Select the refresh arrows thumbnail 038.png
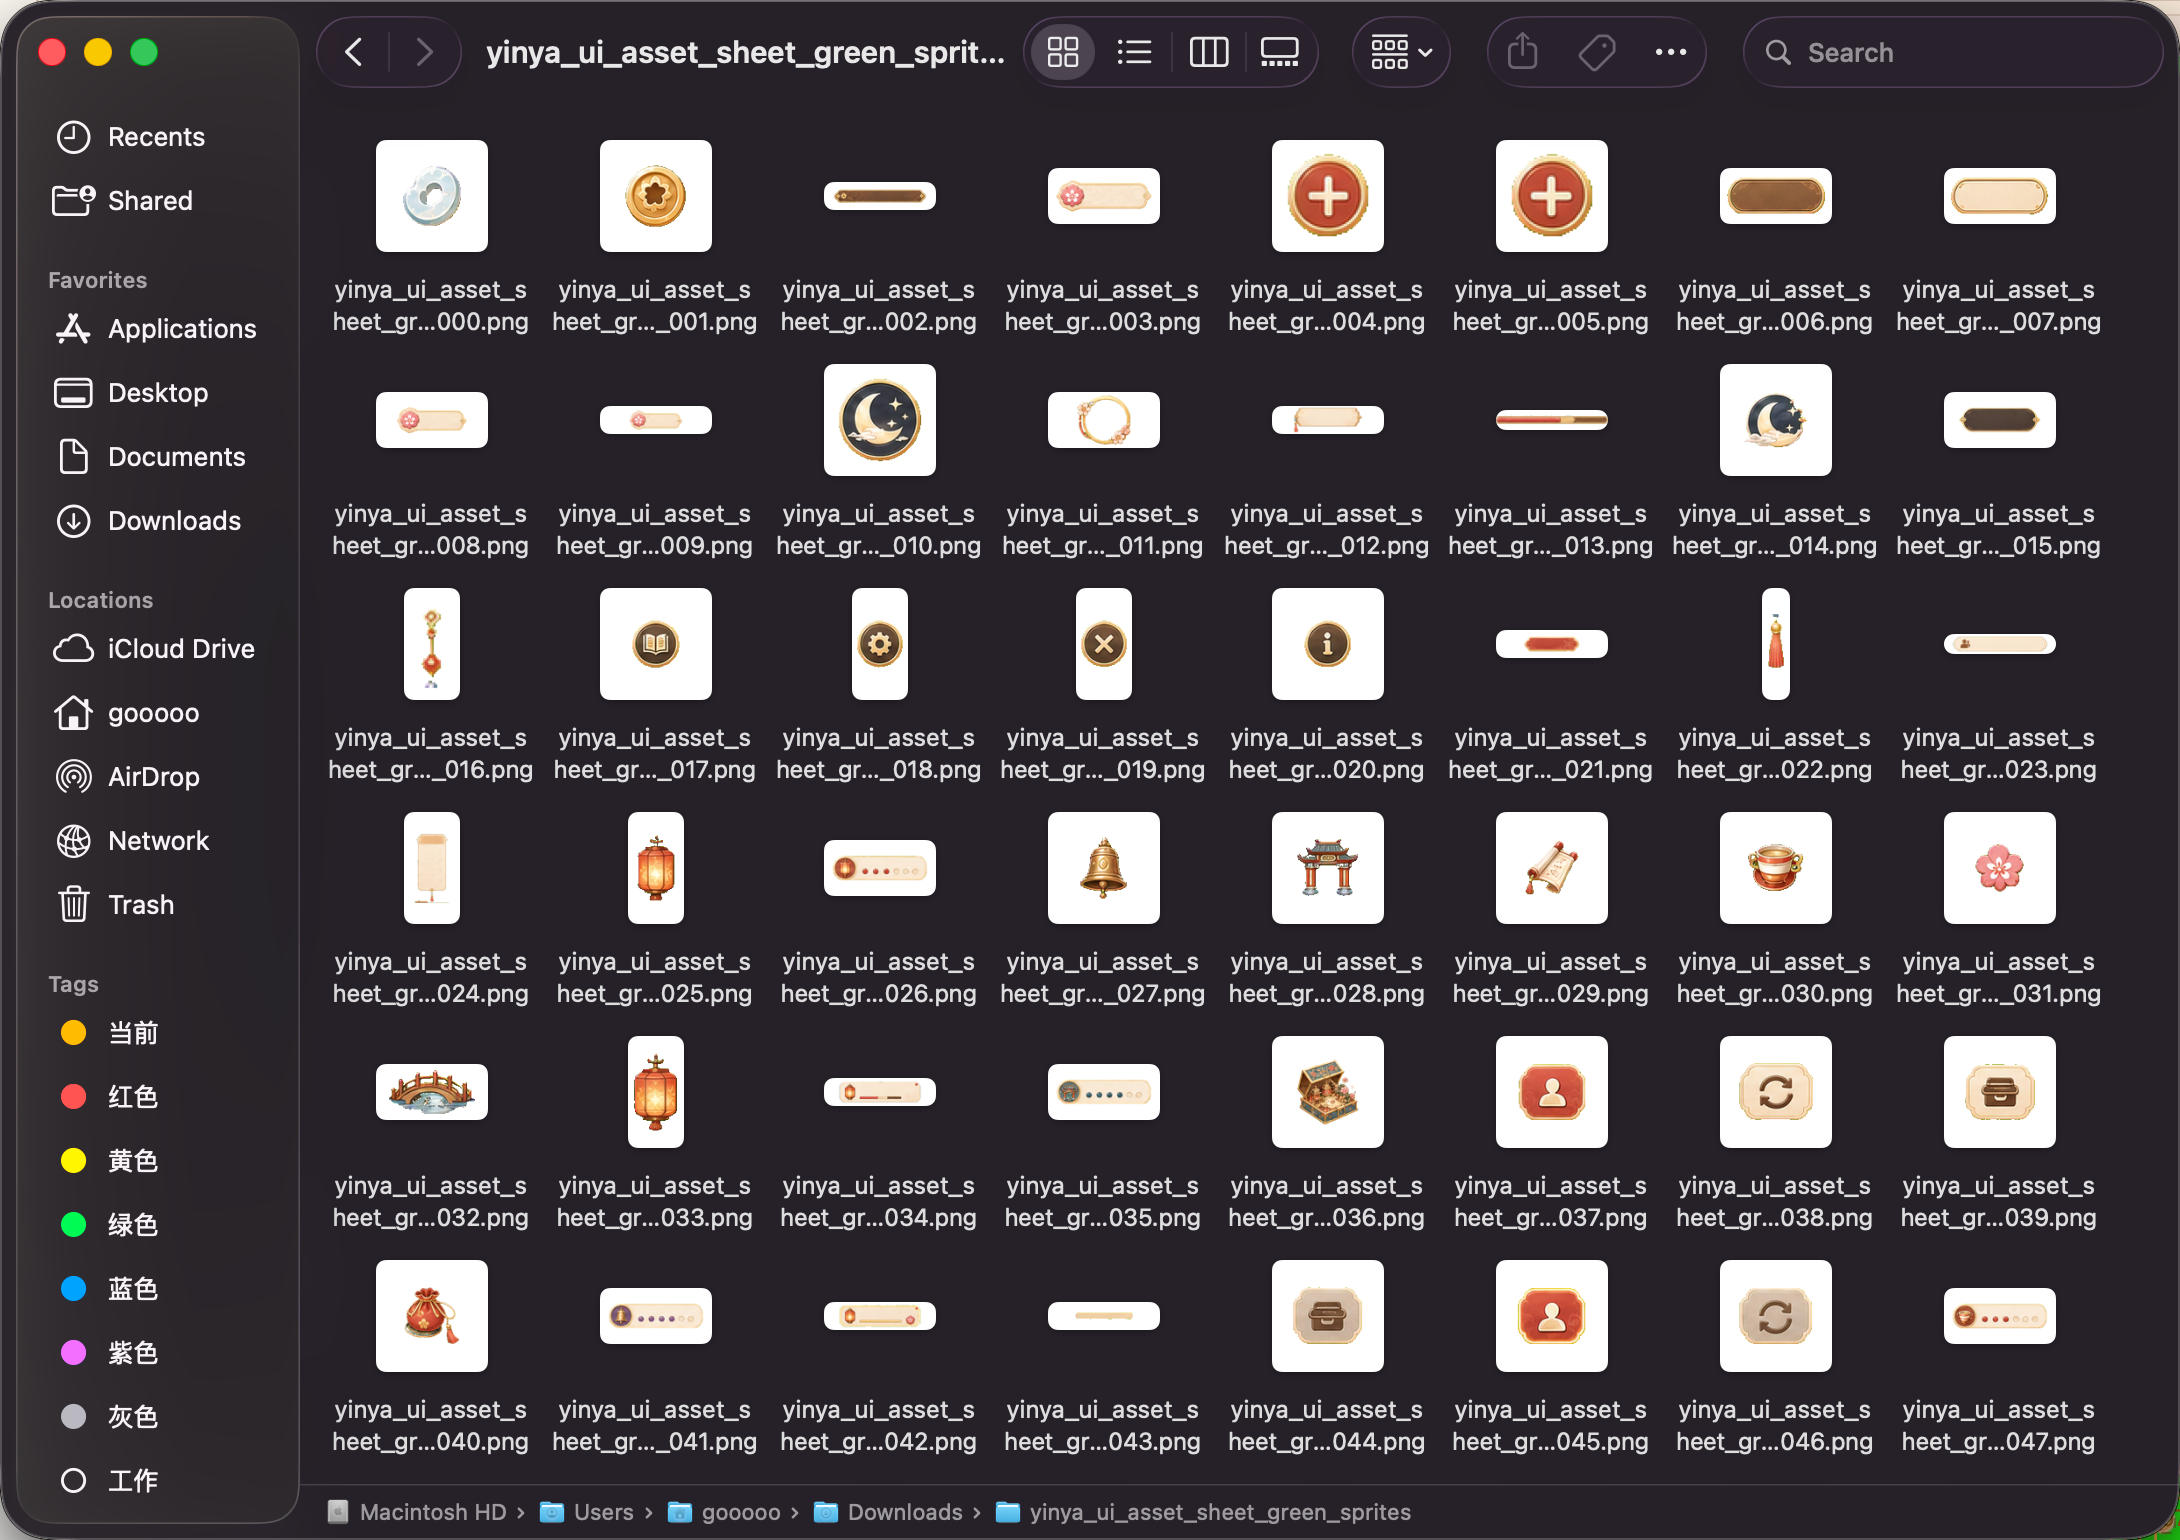 (1776, 1092)
